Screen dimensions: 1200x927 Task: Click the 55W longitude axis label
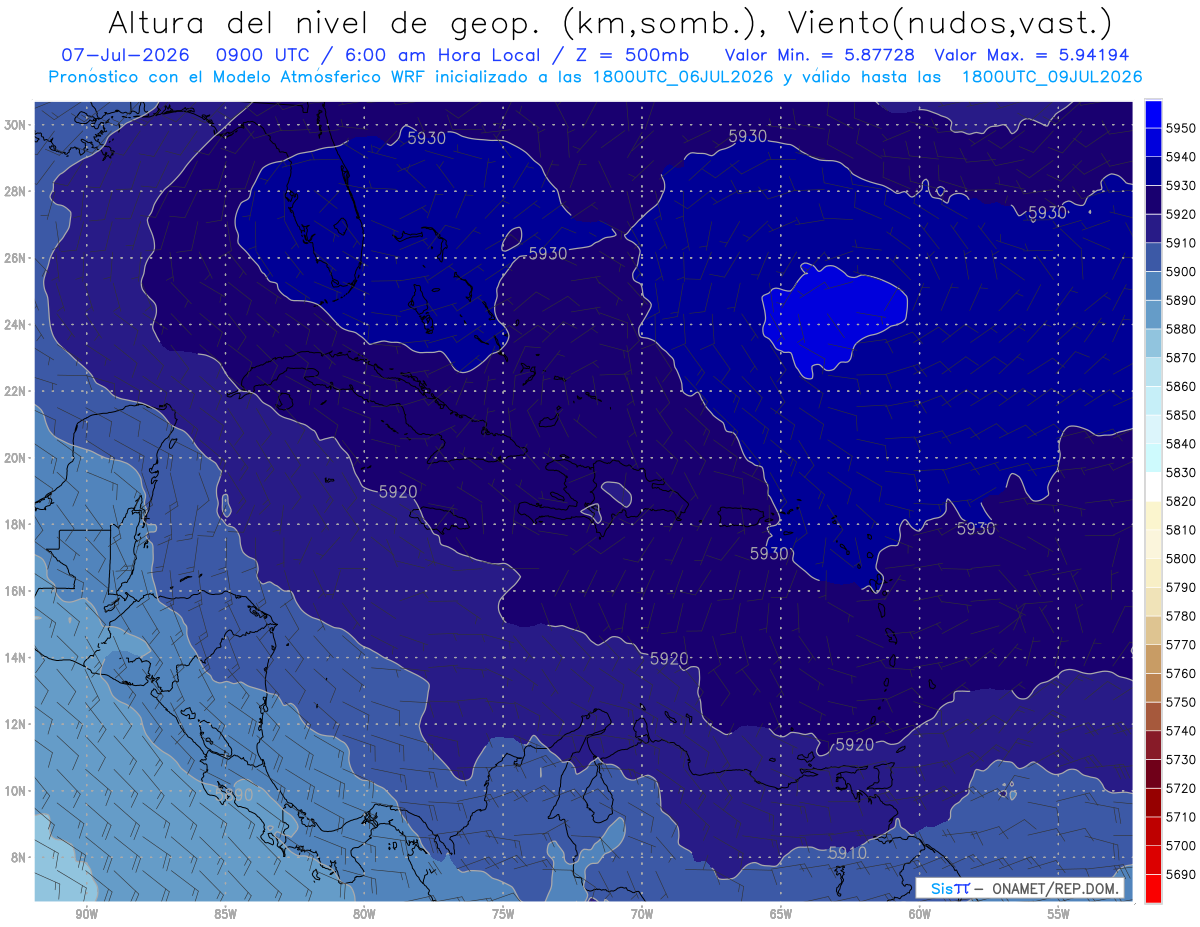click(1059, 915)
